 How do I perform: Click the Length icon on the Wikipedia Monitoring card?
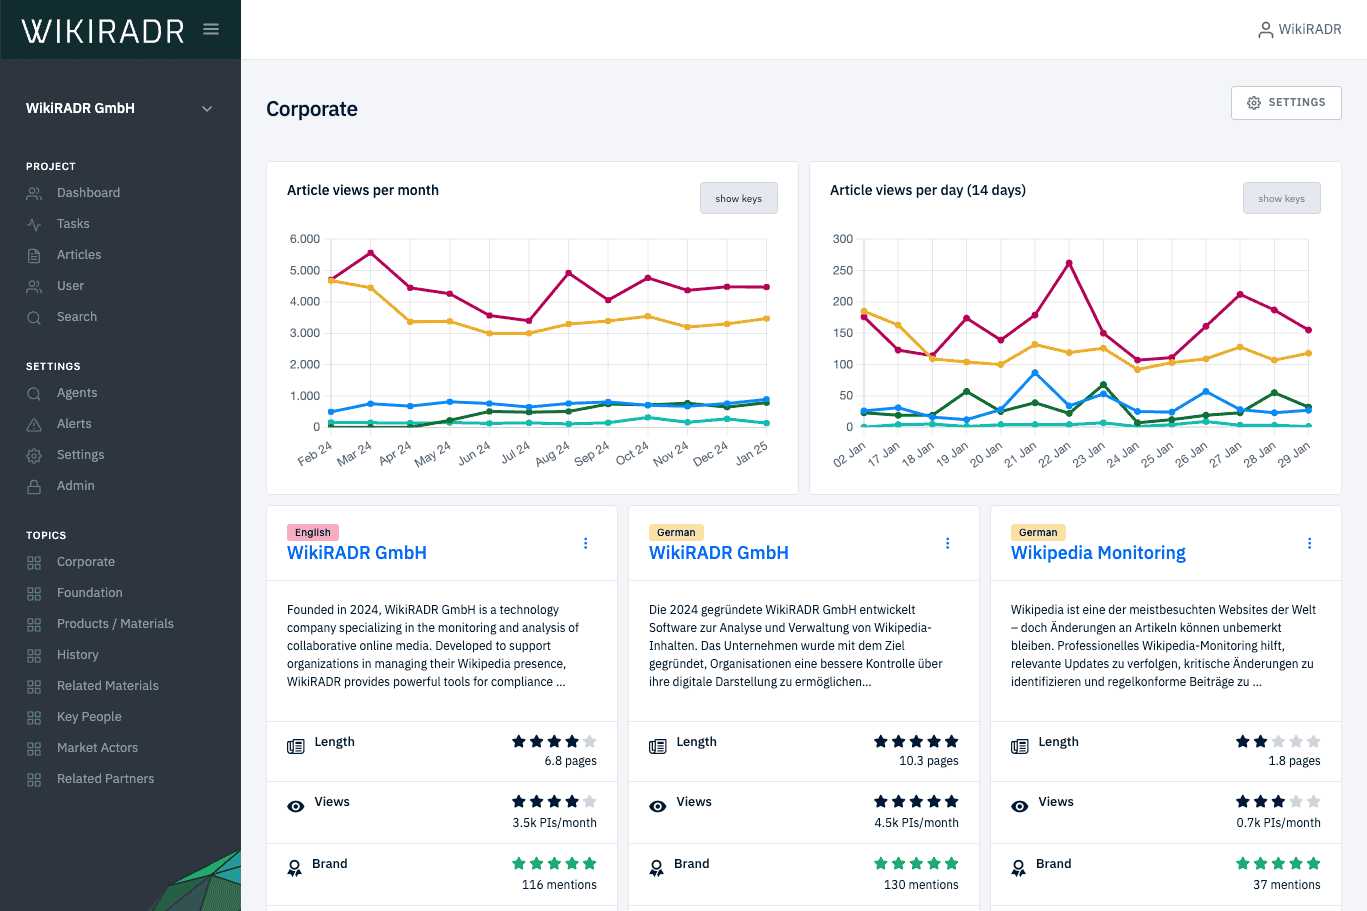coord(1020,746)
